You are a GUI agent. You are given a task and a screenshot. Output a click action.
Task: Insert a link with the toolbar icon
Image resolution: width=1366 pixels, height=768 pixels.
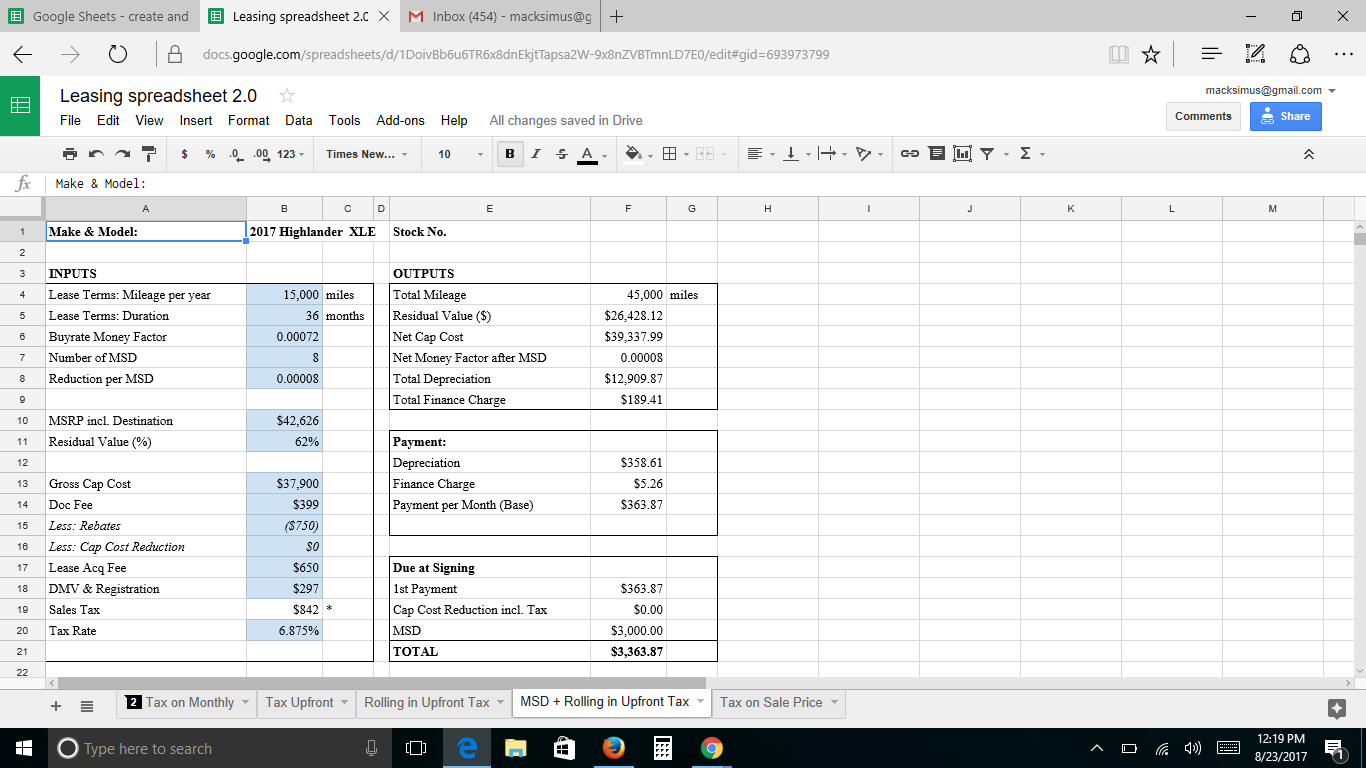click(x=910, y=154)
